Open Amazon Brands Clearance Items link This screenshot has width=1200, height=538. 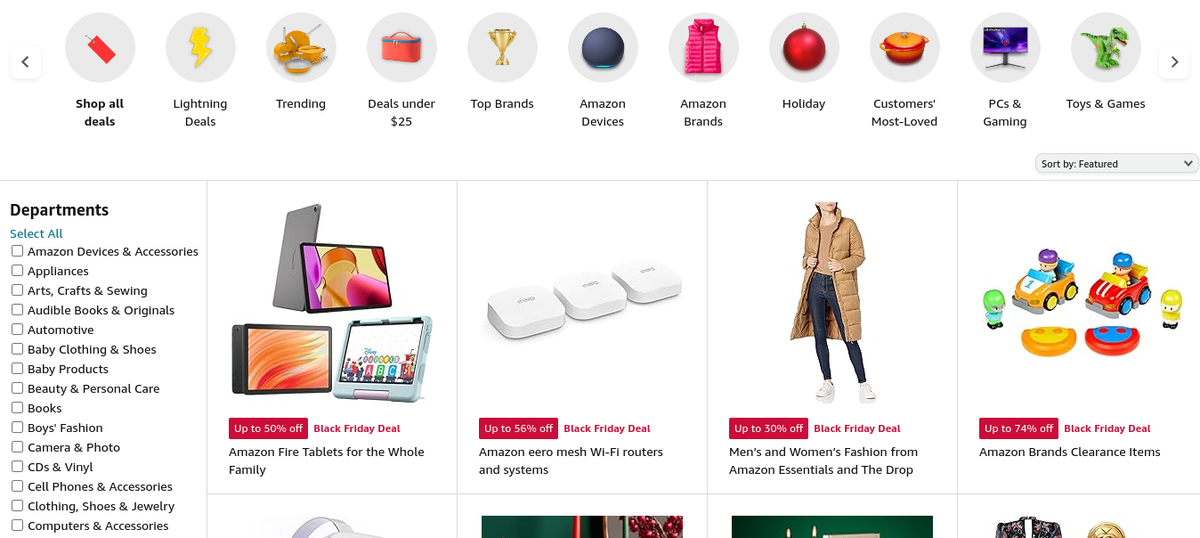click(x=1070, y=452)
